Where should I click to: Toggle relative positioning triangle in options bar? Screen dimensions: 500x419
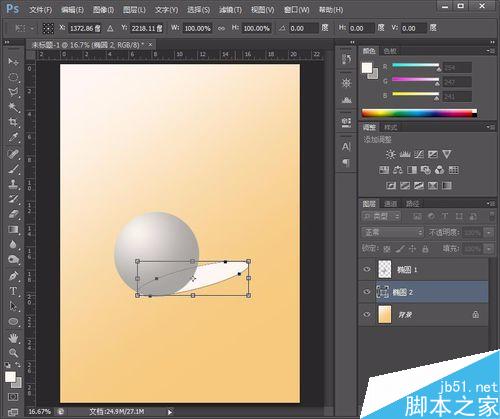coord(110,29)
